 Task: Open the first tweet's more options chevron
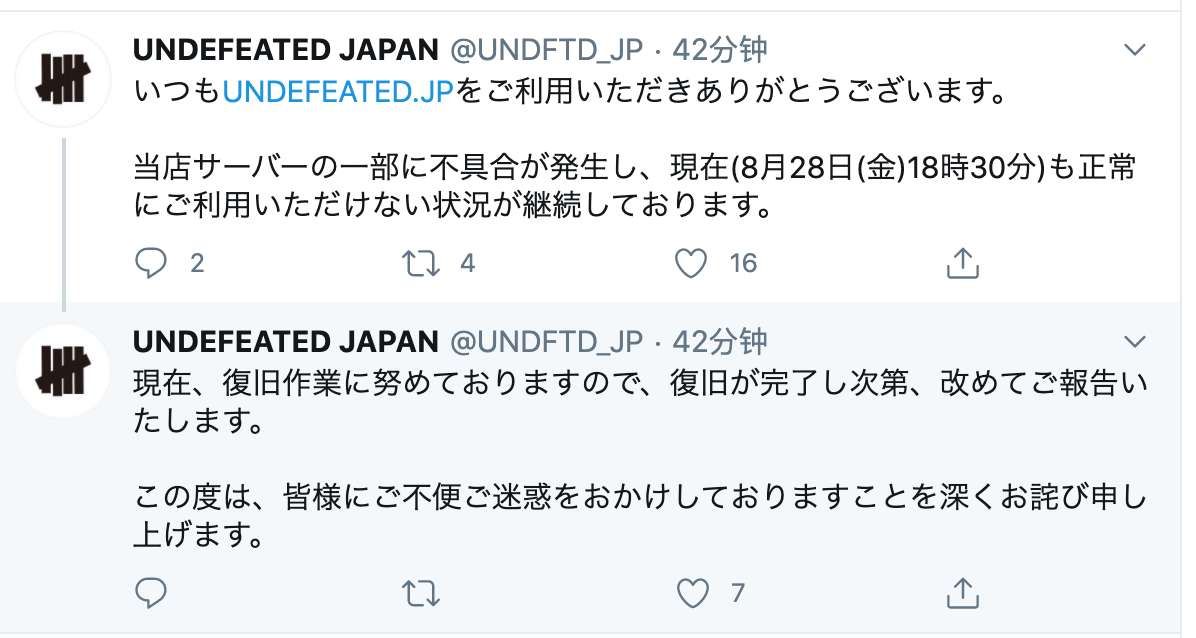1135,50
